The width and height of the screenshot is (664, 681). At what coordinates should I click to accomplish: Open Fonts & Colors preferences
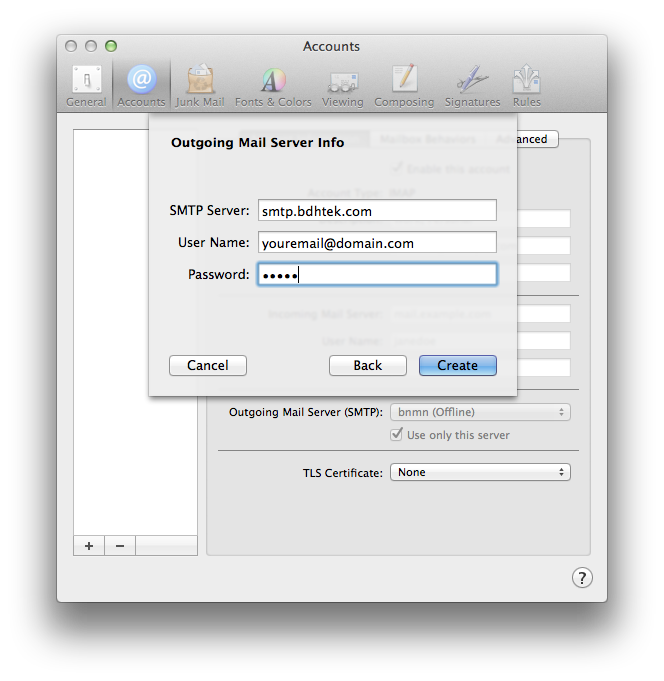[x=273, y=86]
